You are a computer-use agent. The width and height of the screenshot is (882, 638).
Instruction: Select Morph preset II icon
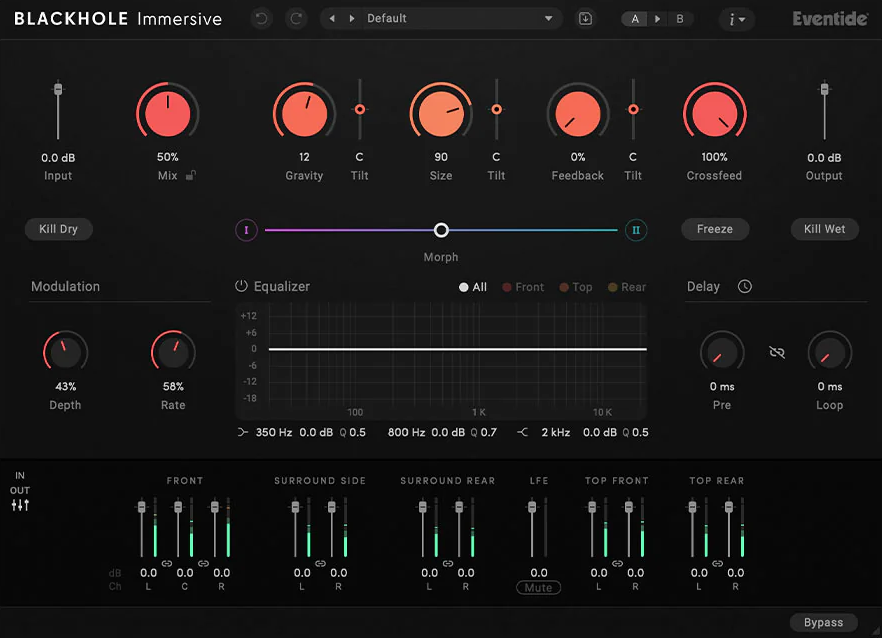coord(636,230)
